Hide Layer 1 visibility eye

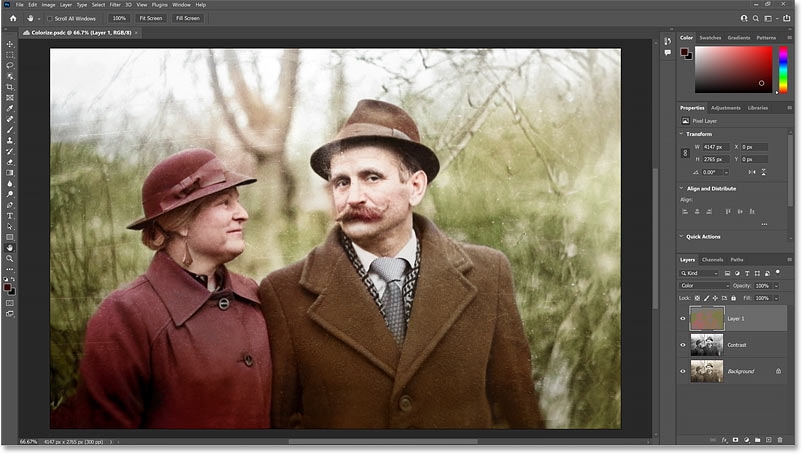point(683,319)
